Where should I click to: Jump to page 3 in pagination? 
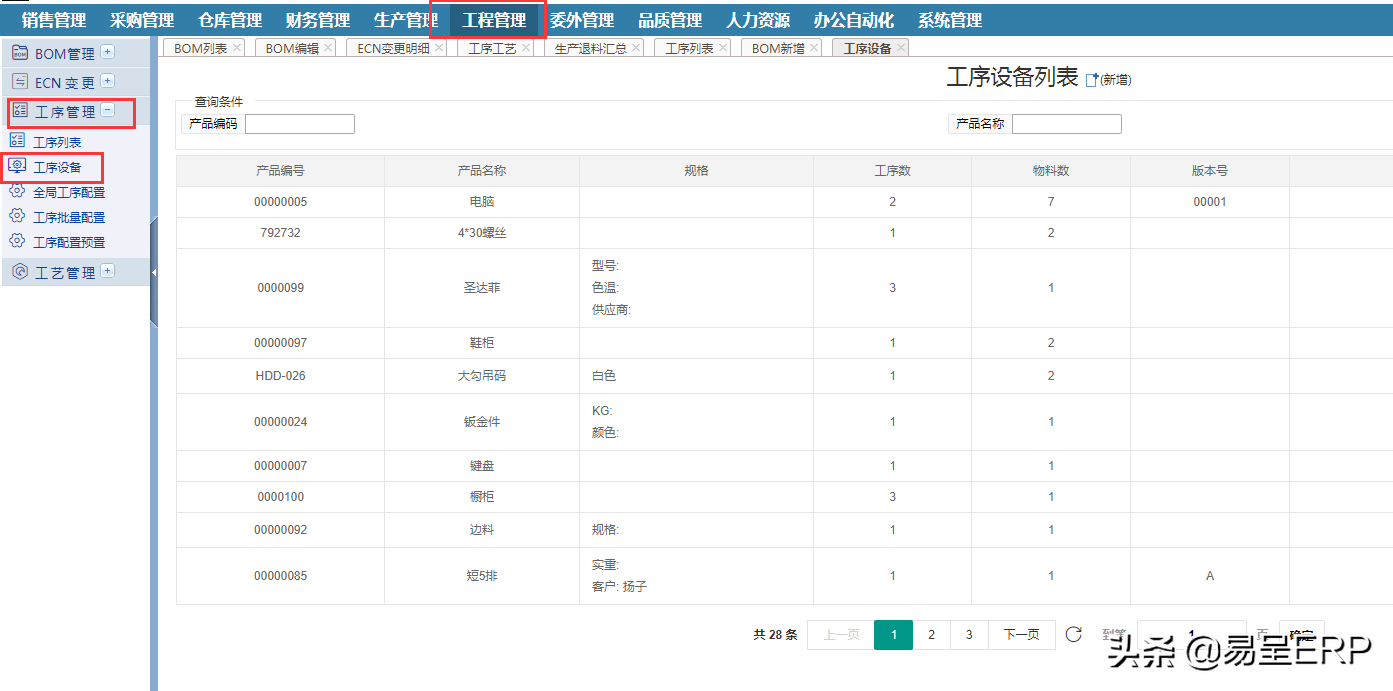(968, 634)
